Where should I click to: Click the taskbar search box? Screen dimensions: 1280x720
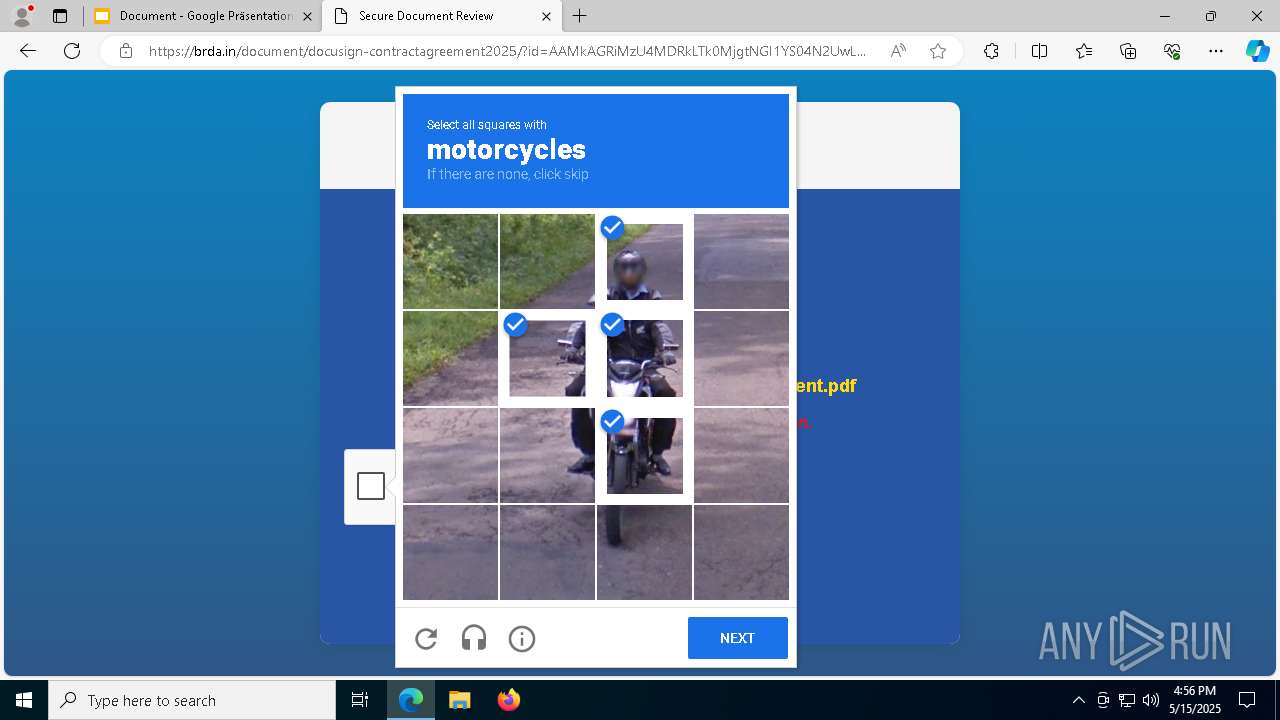coord(192,700)
